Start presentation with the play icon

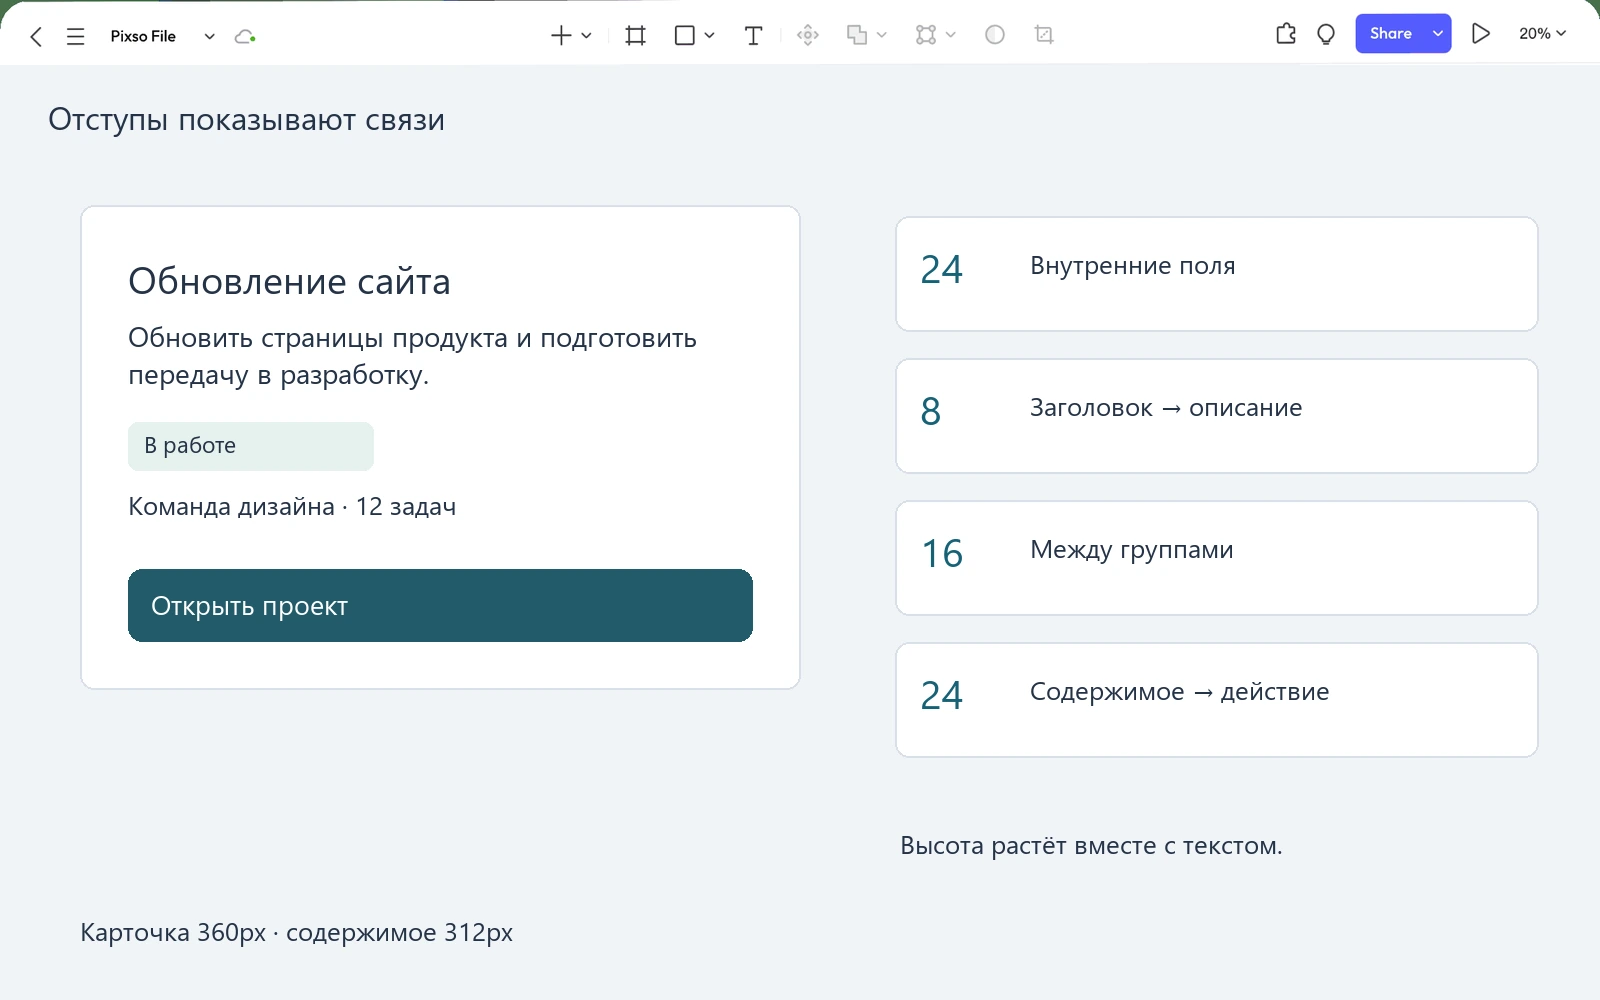1481,34
